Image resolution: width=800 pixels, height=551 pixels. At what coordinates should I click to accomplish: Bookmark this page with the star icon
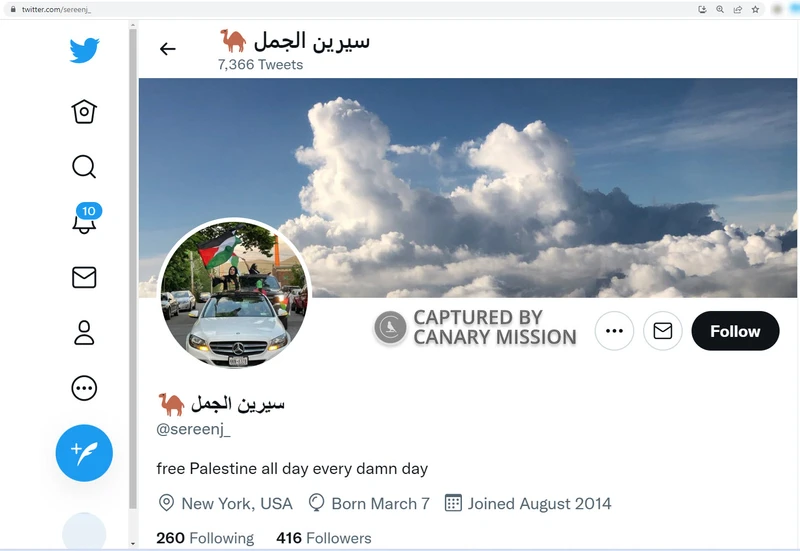(x=756, y=9)
